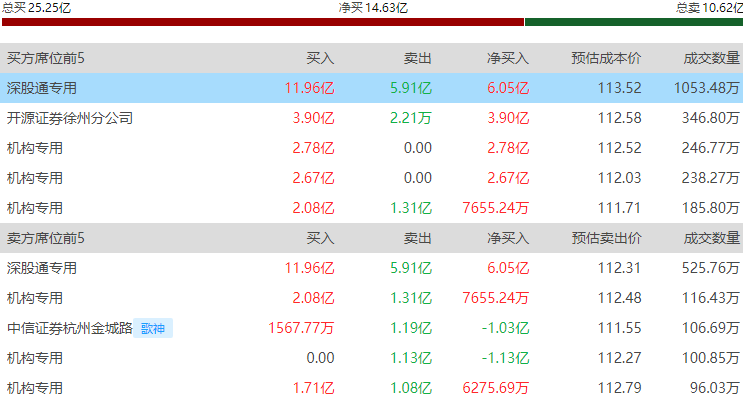Select volume value 96.03万
This screenshot has height=397, width=743.
click(x=715, y=388)
